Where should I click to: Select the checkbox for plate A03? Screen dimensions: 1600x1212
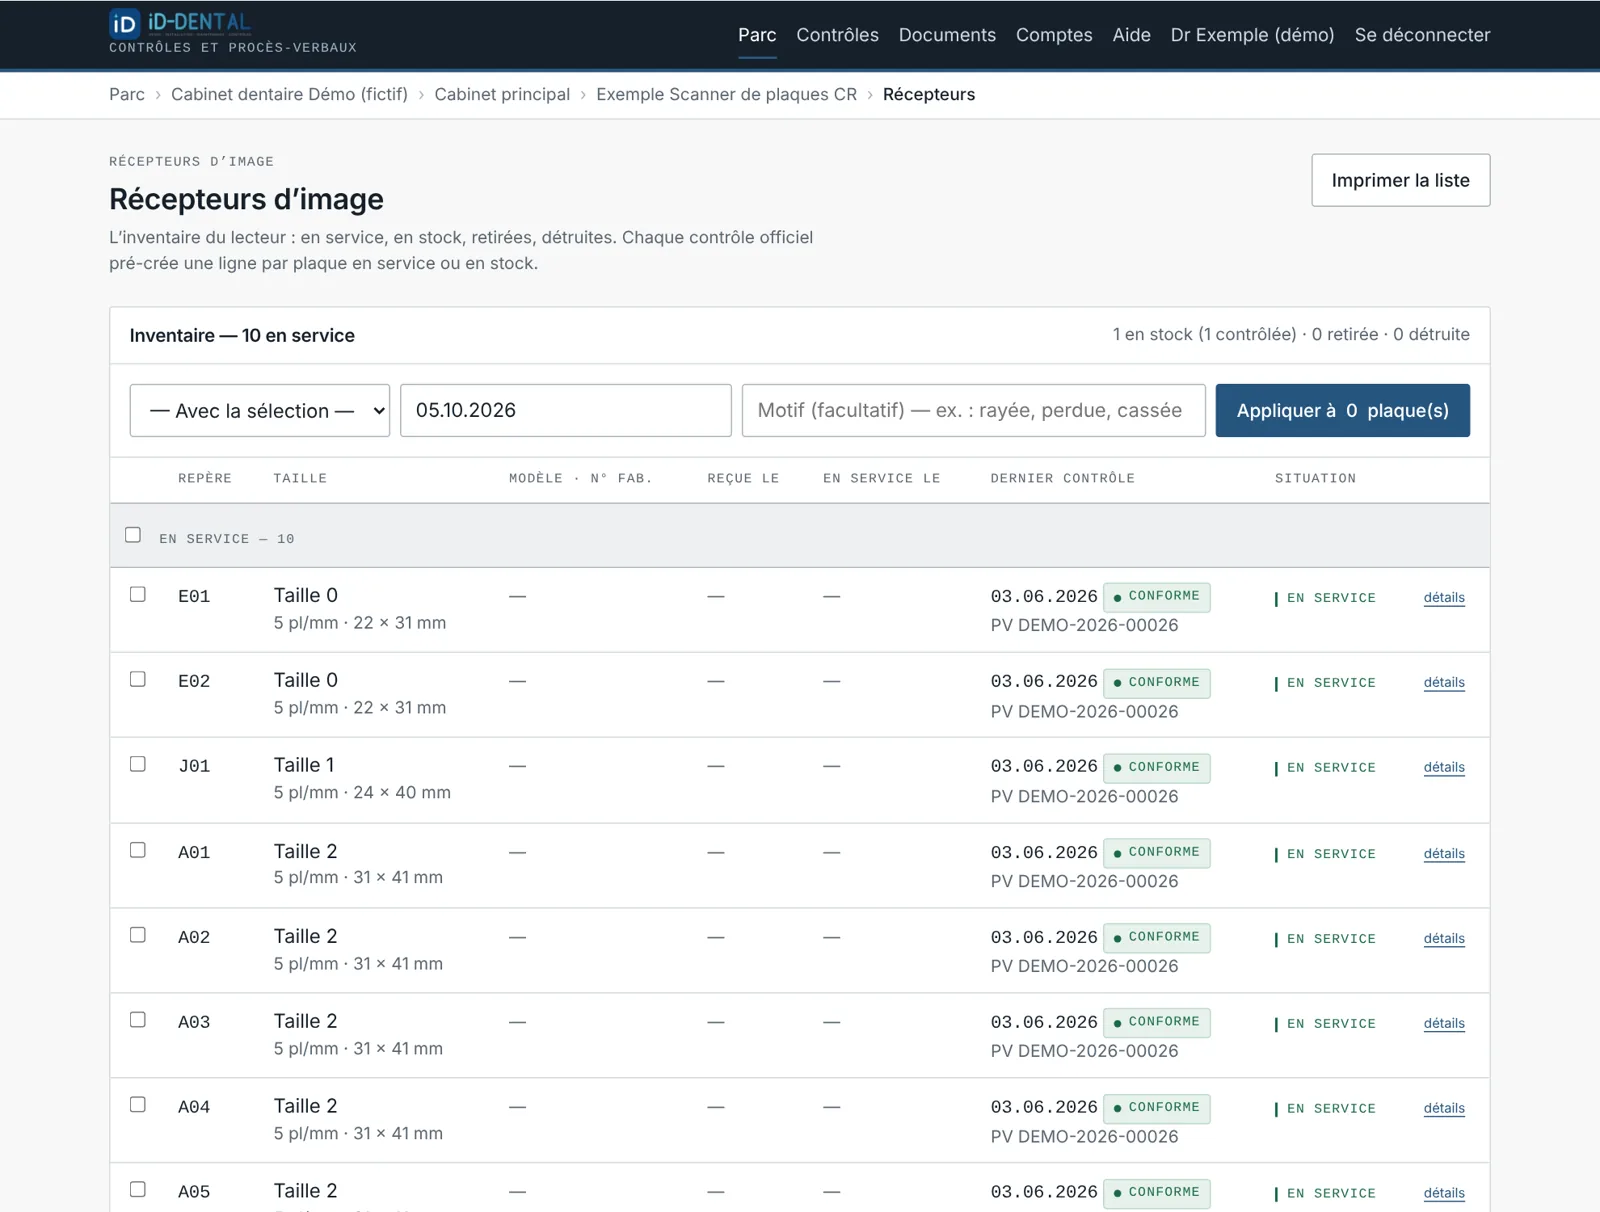click(138, 1020)
